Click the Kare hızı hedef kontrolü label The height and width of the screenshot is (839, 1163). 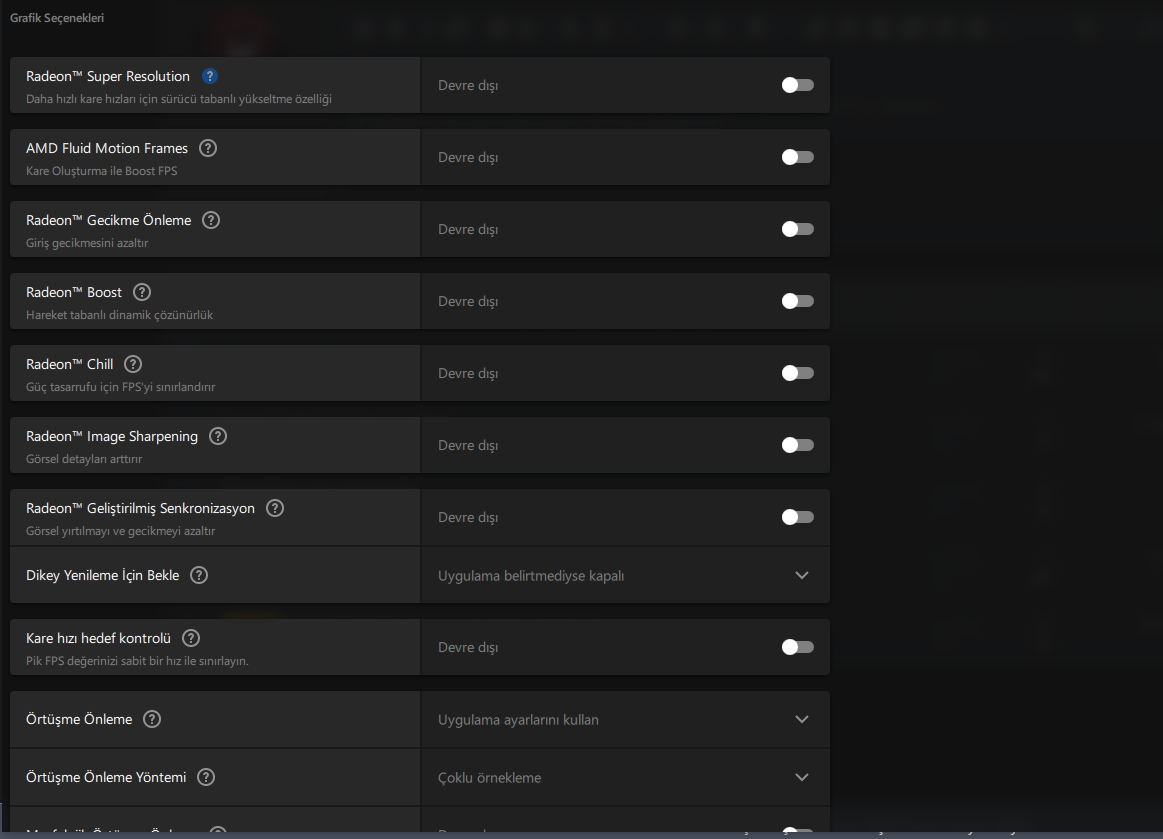[x=98, y=638]
